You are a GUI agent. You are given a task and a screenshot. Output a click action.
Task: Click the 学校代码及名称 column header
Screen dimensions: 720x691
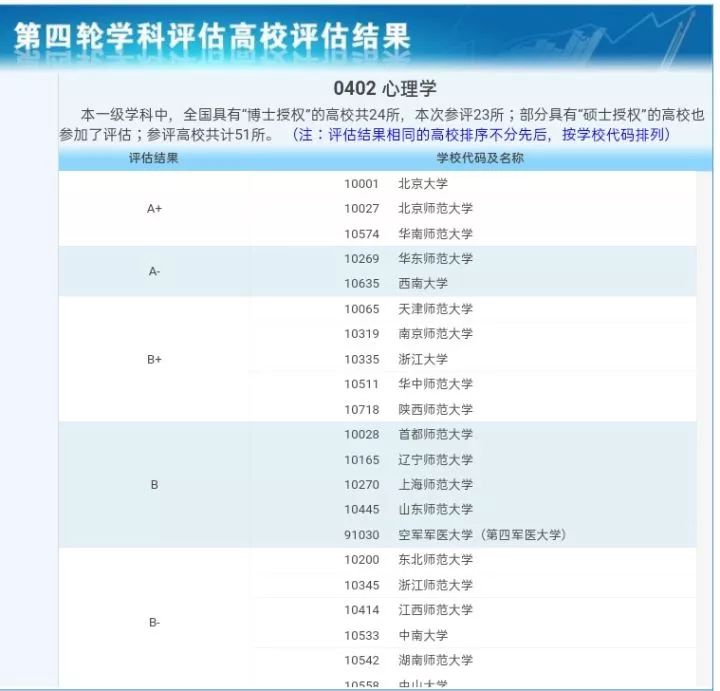coord(480,158)
